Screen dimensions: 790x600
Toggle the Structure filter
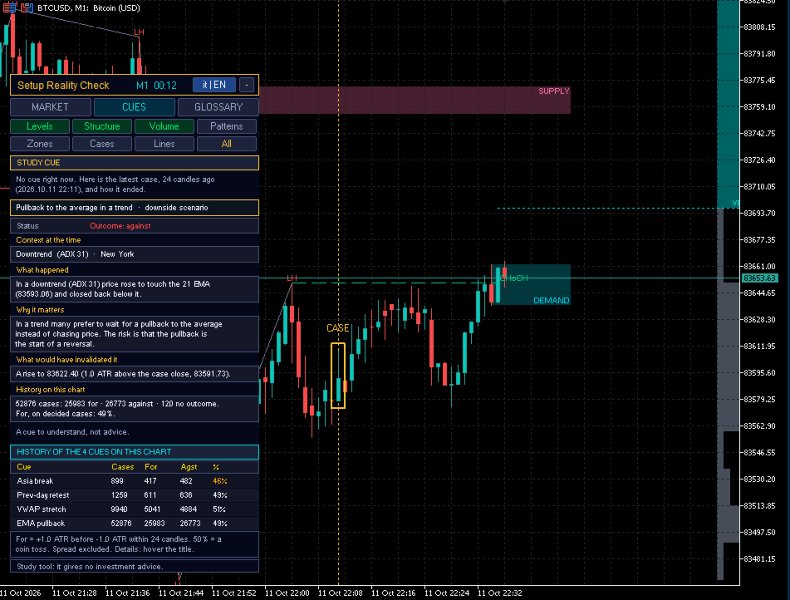point(102,126)
